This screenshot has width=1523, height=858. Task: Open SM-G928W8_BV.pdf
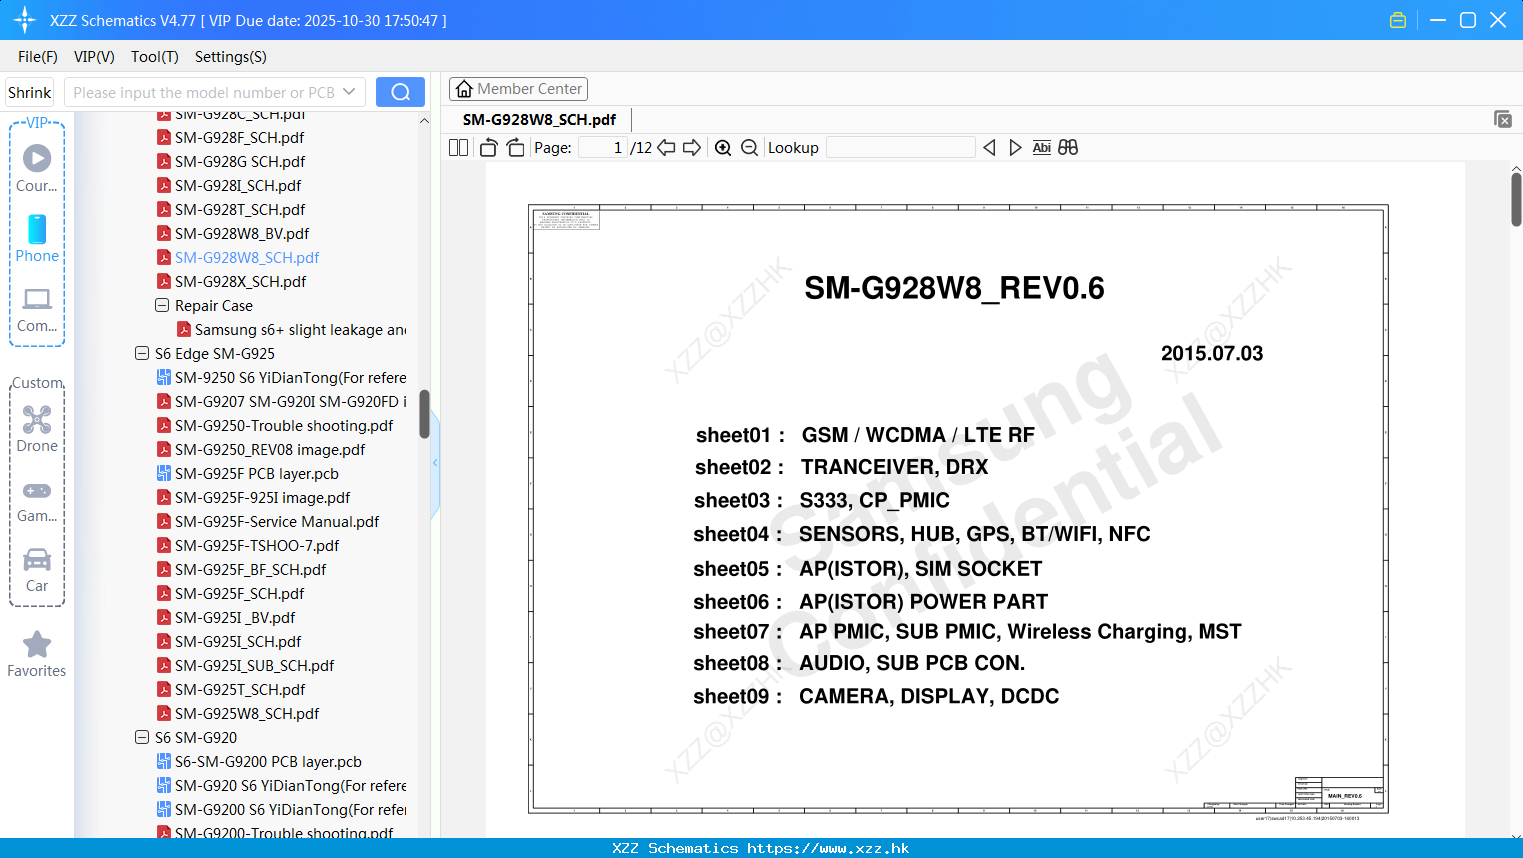242,233
